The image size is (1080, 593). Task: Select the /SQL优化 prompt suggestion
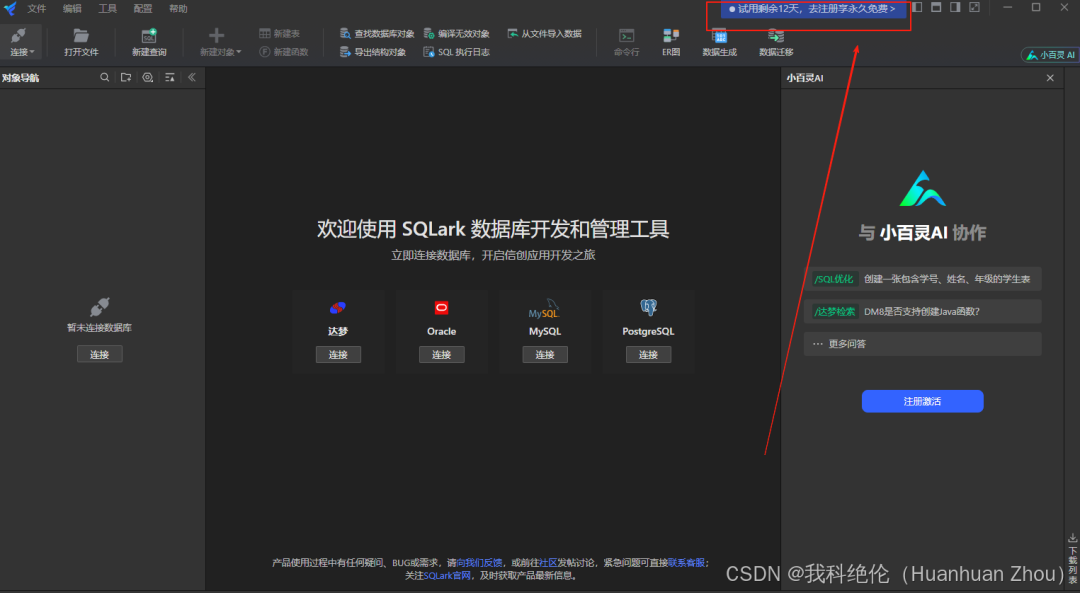point(922,279)
